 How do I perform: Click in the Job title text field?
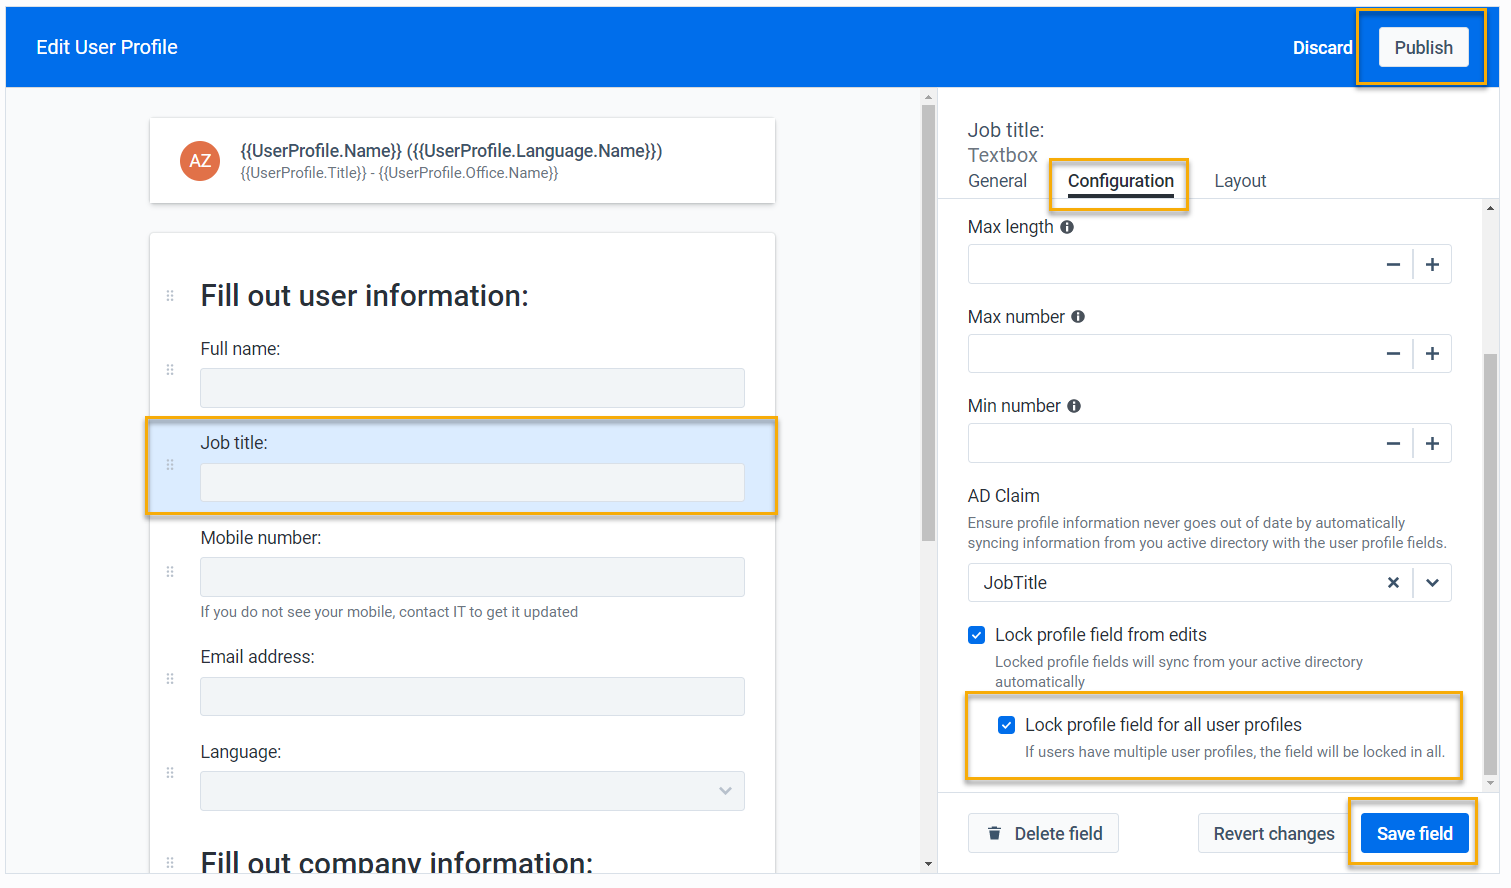[472, 483]
